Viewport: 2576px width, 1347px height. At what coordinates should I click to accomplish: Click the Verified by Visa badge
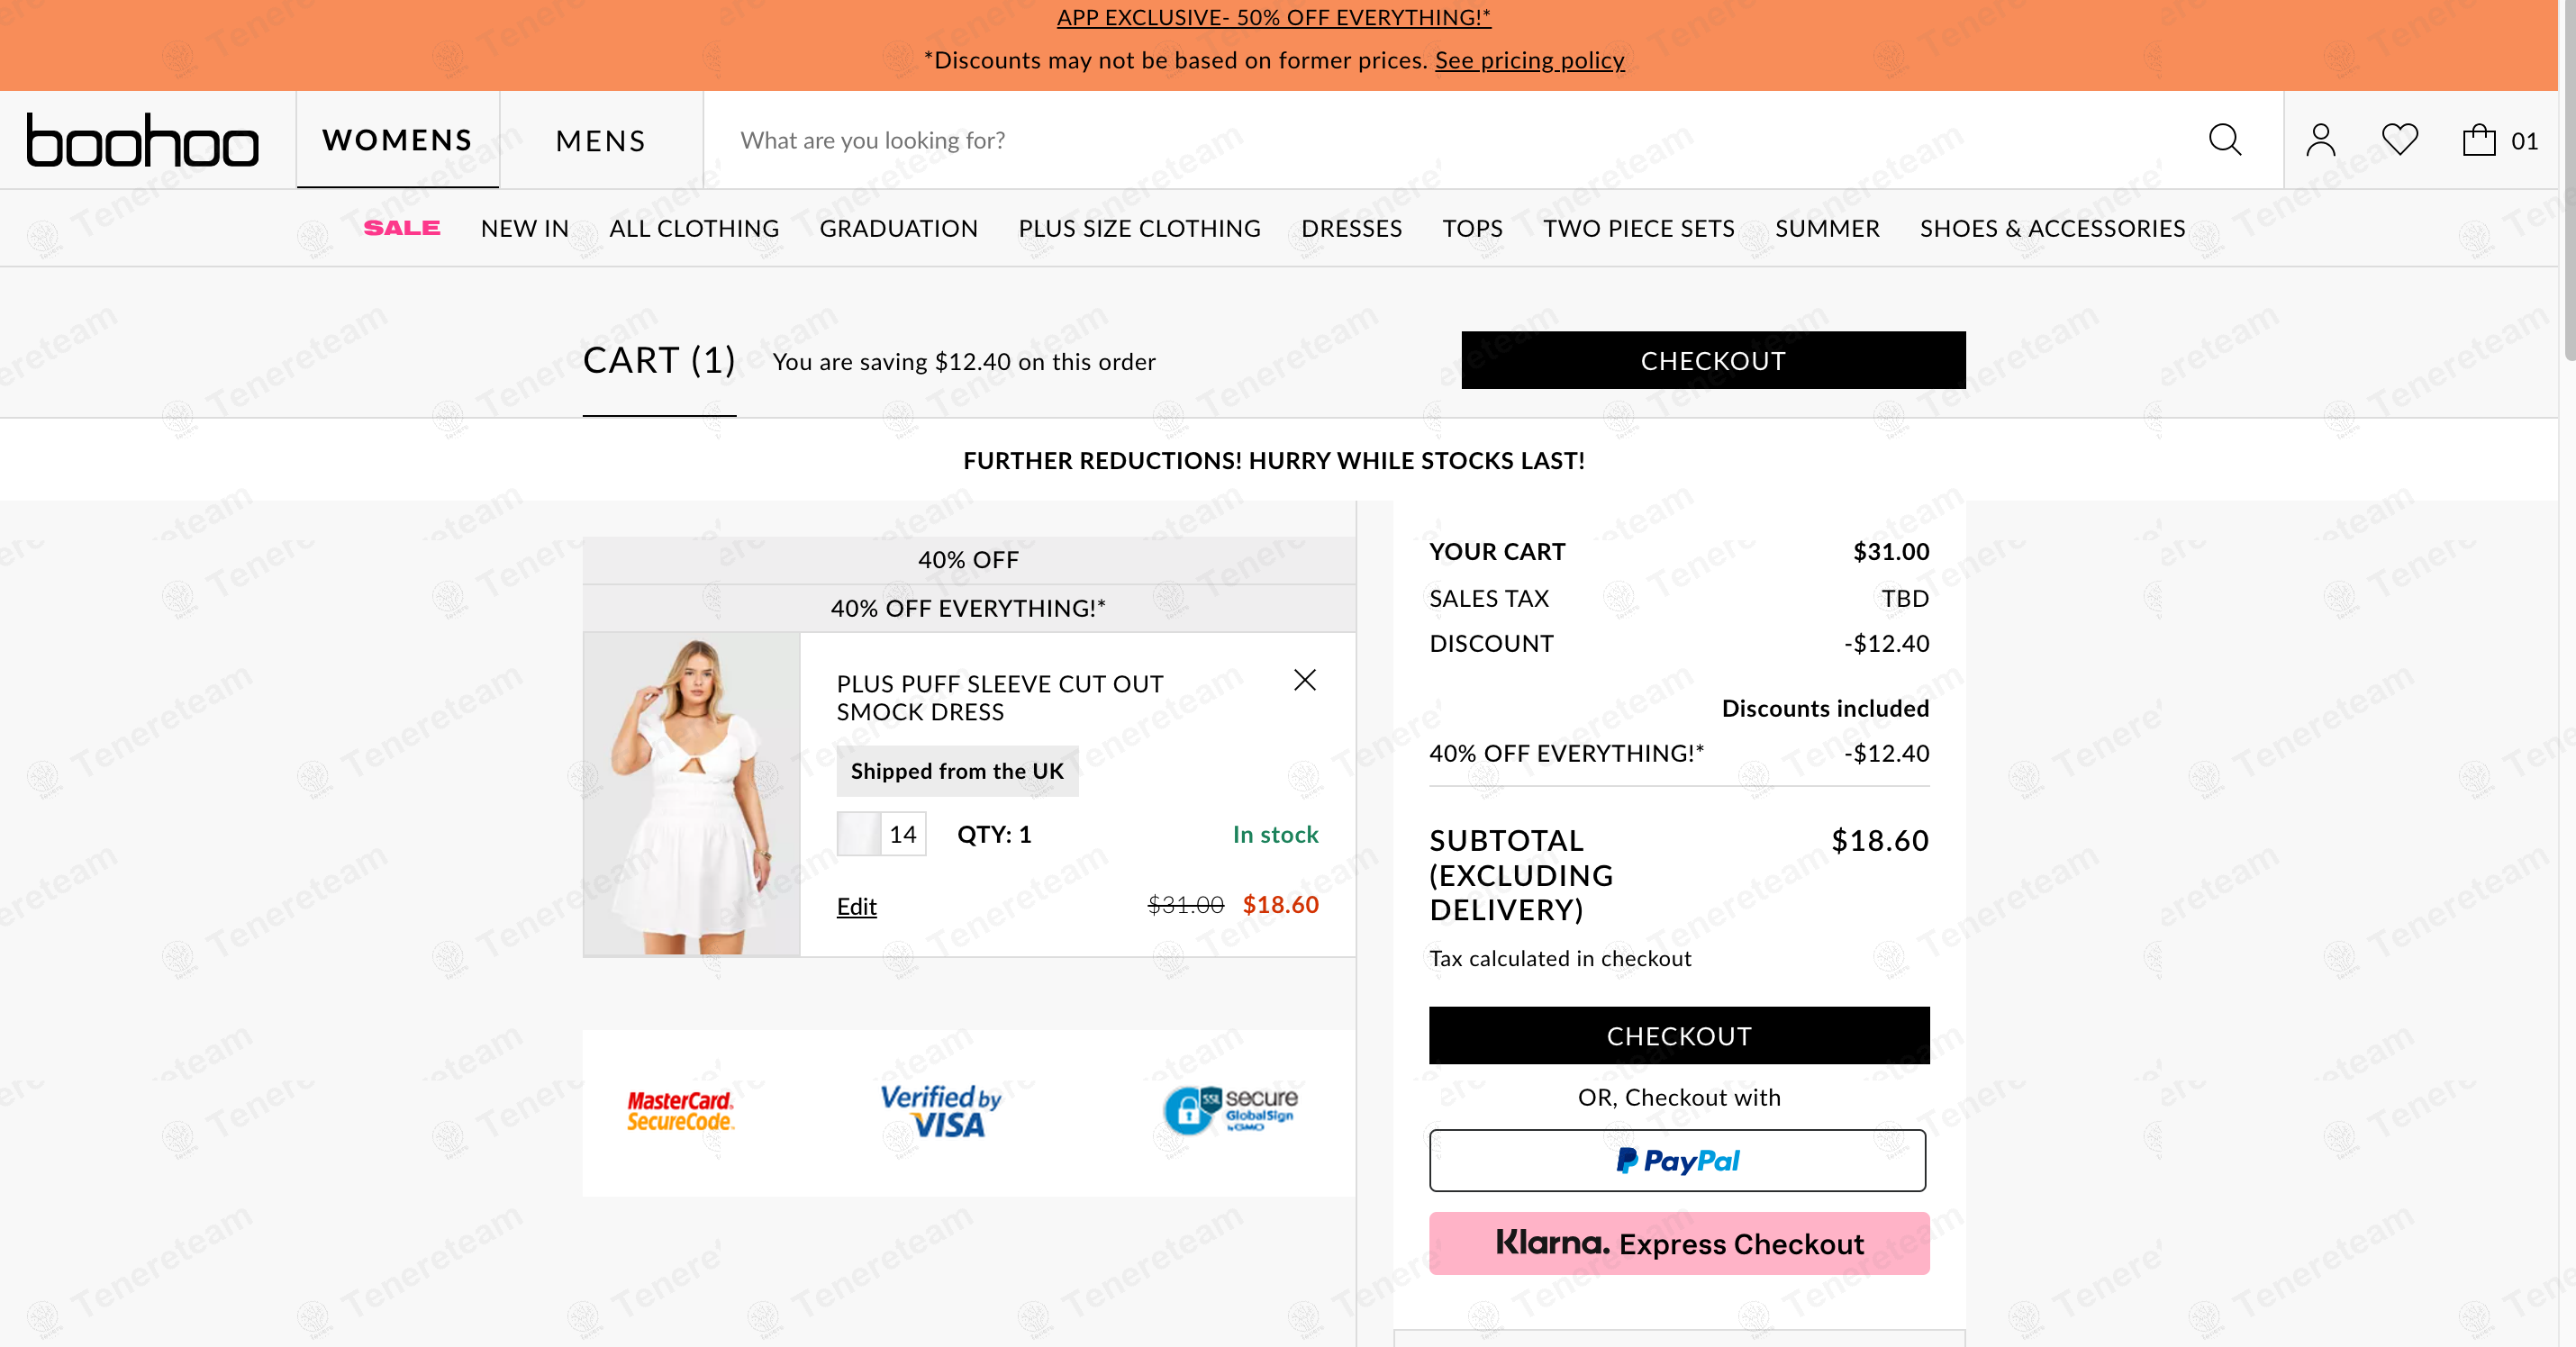(940, 1111)
